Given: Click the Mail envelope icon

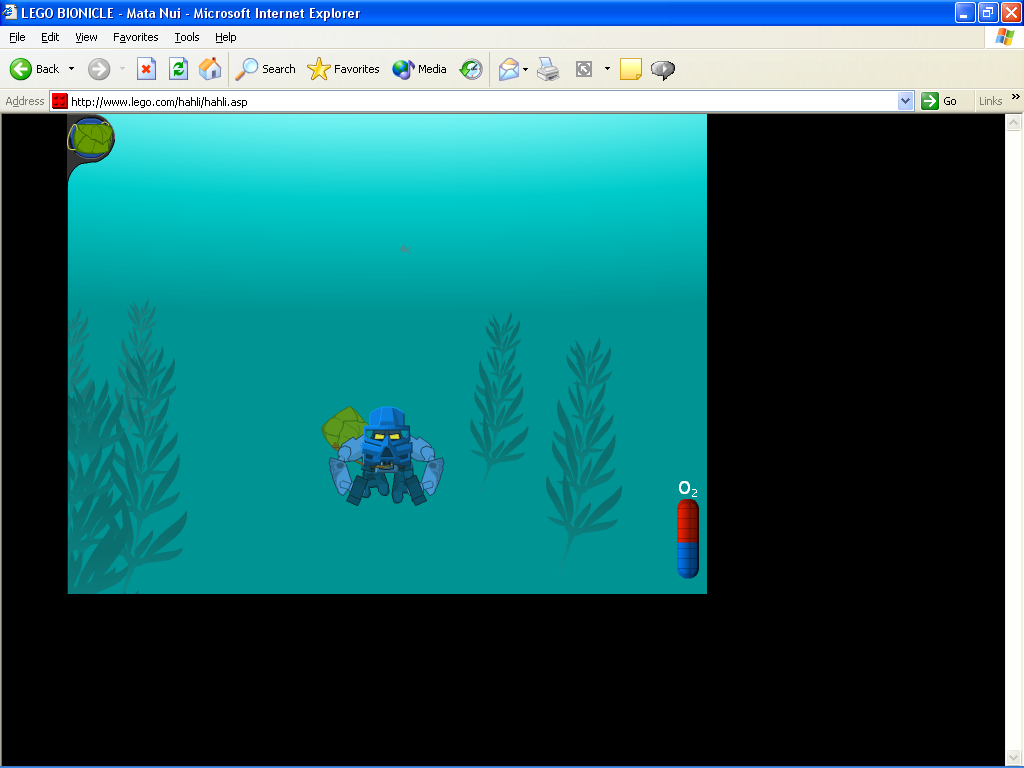Looking at the screenshot, I should click(509, 69).
